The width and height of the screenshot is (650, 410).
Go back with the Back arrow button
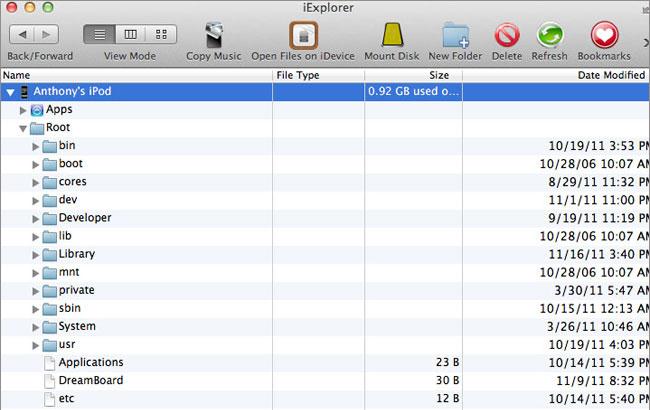tap(22, 34)
